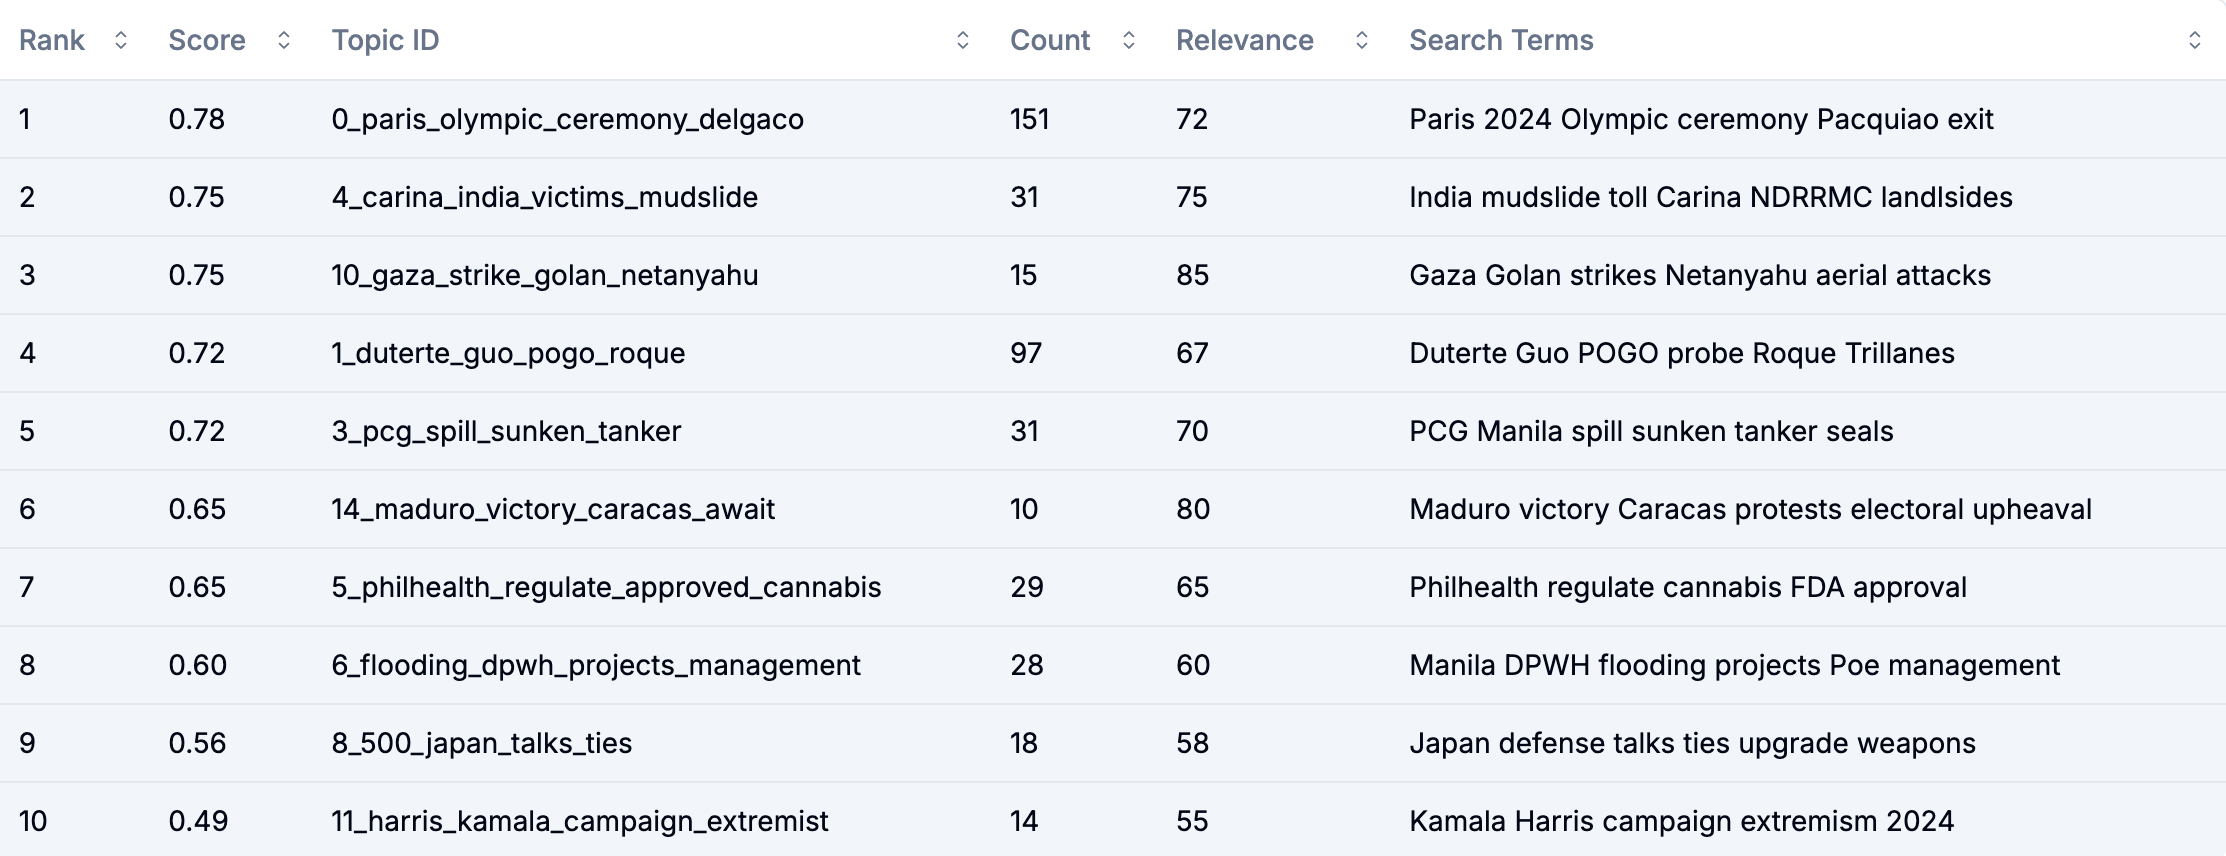Sort table by Rank column icon
Image resolution: width=2226 pixels, height=856 pixels.
click(121, 40)
